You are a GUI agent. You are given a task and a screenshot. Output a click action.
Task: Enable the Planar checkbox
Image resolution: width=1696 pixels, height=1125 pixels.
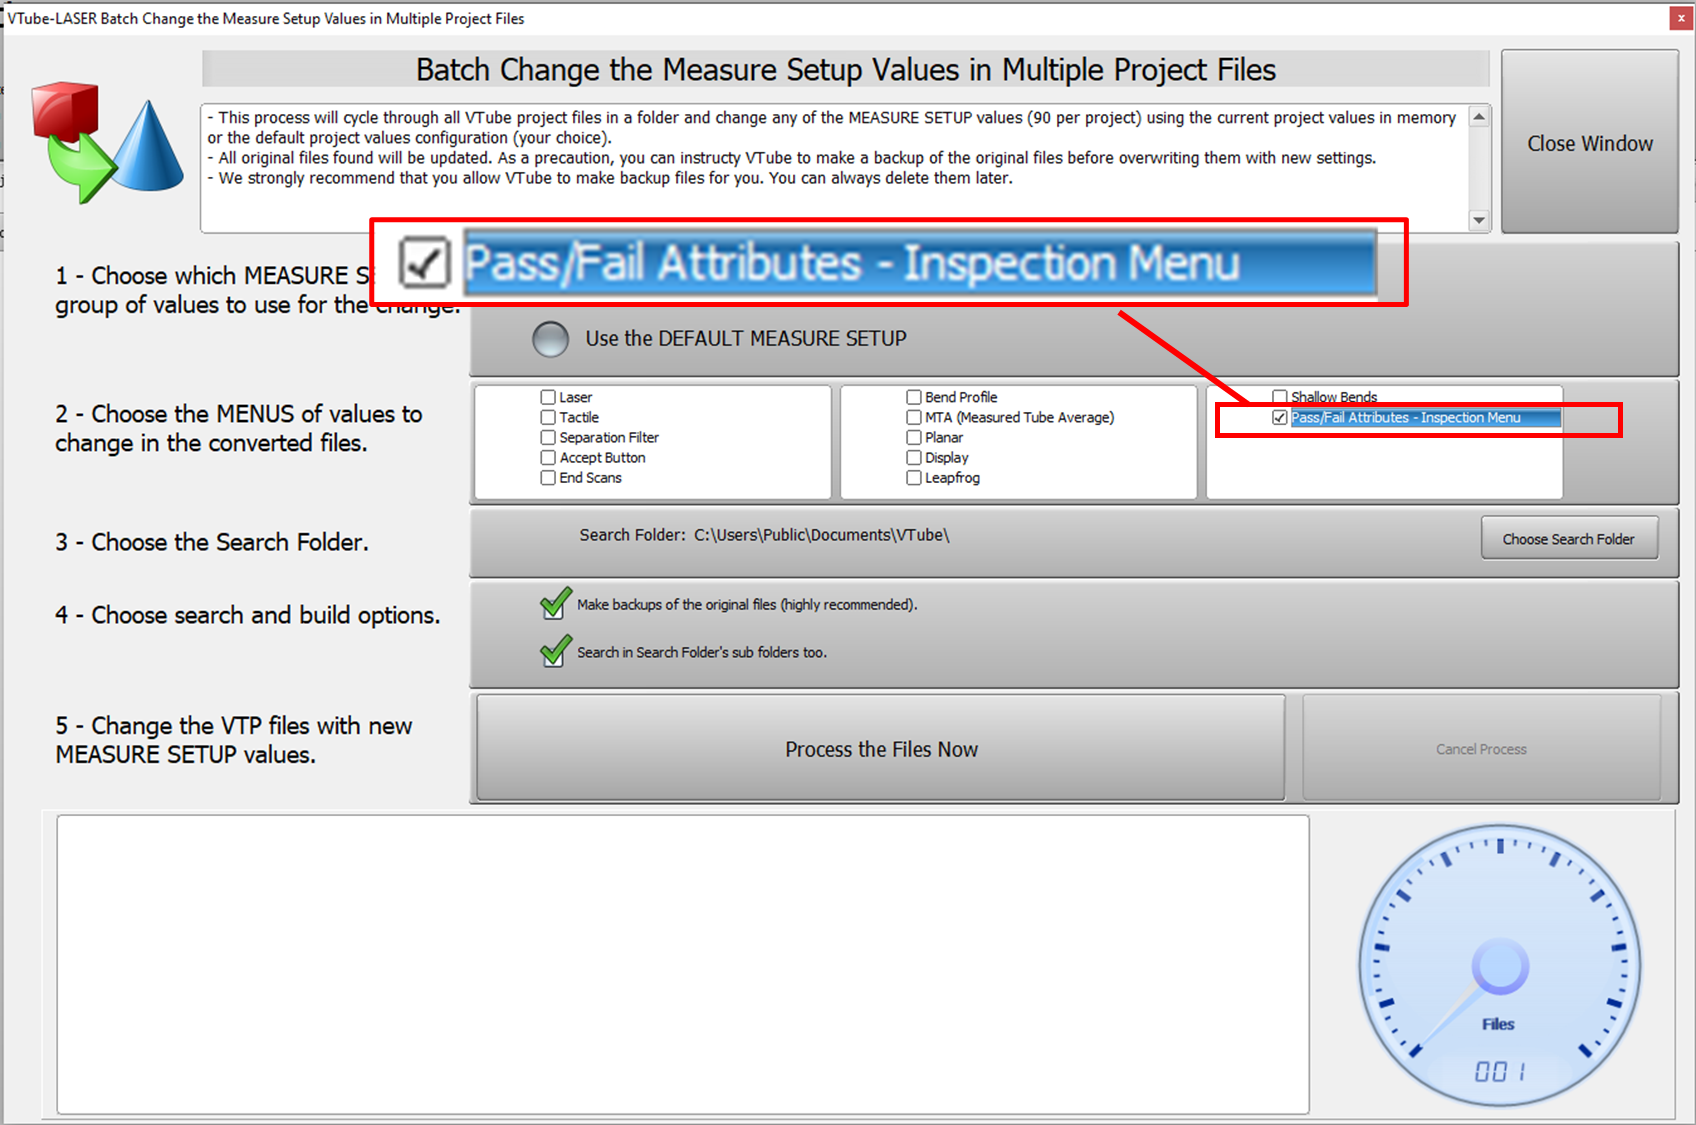click(x=914, y=437)
